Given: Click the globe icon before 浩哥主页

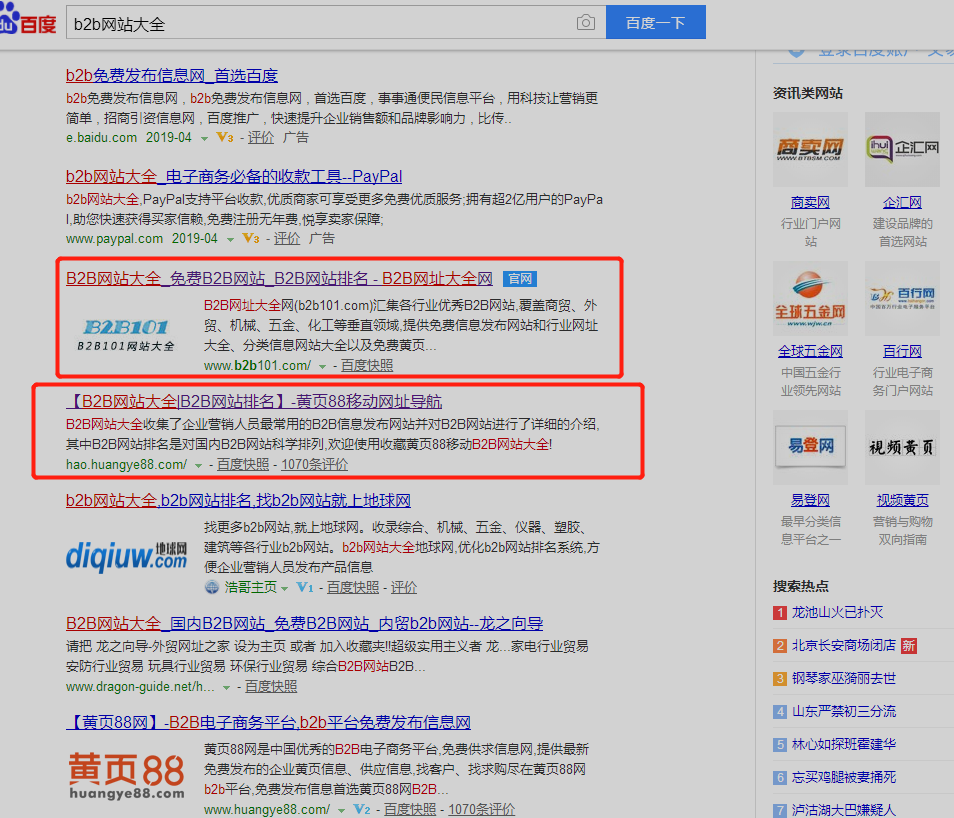Looking at the screenshot, I should (x=212, y=587).
